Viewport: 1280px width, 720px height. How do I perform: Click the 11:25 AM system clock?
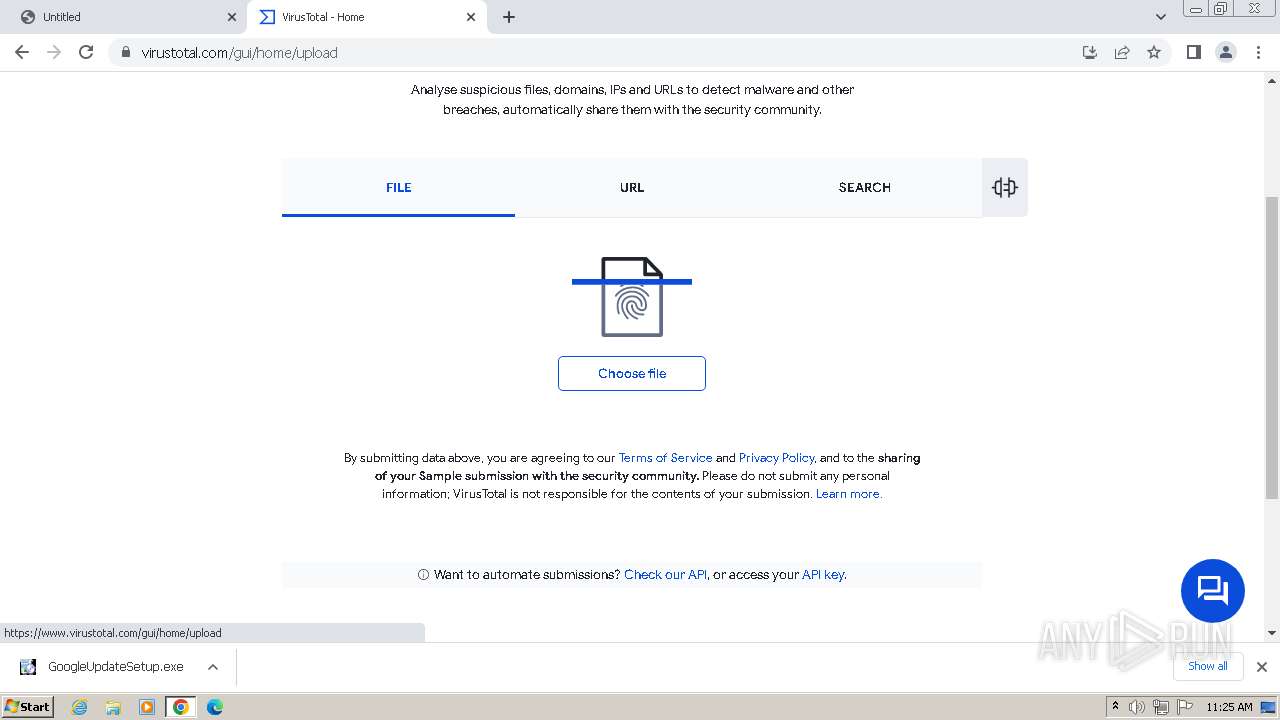click(x=1229, y=707)
